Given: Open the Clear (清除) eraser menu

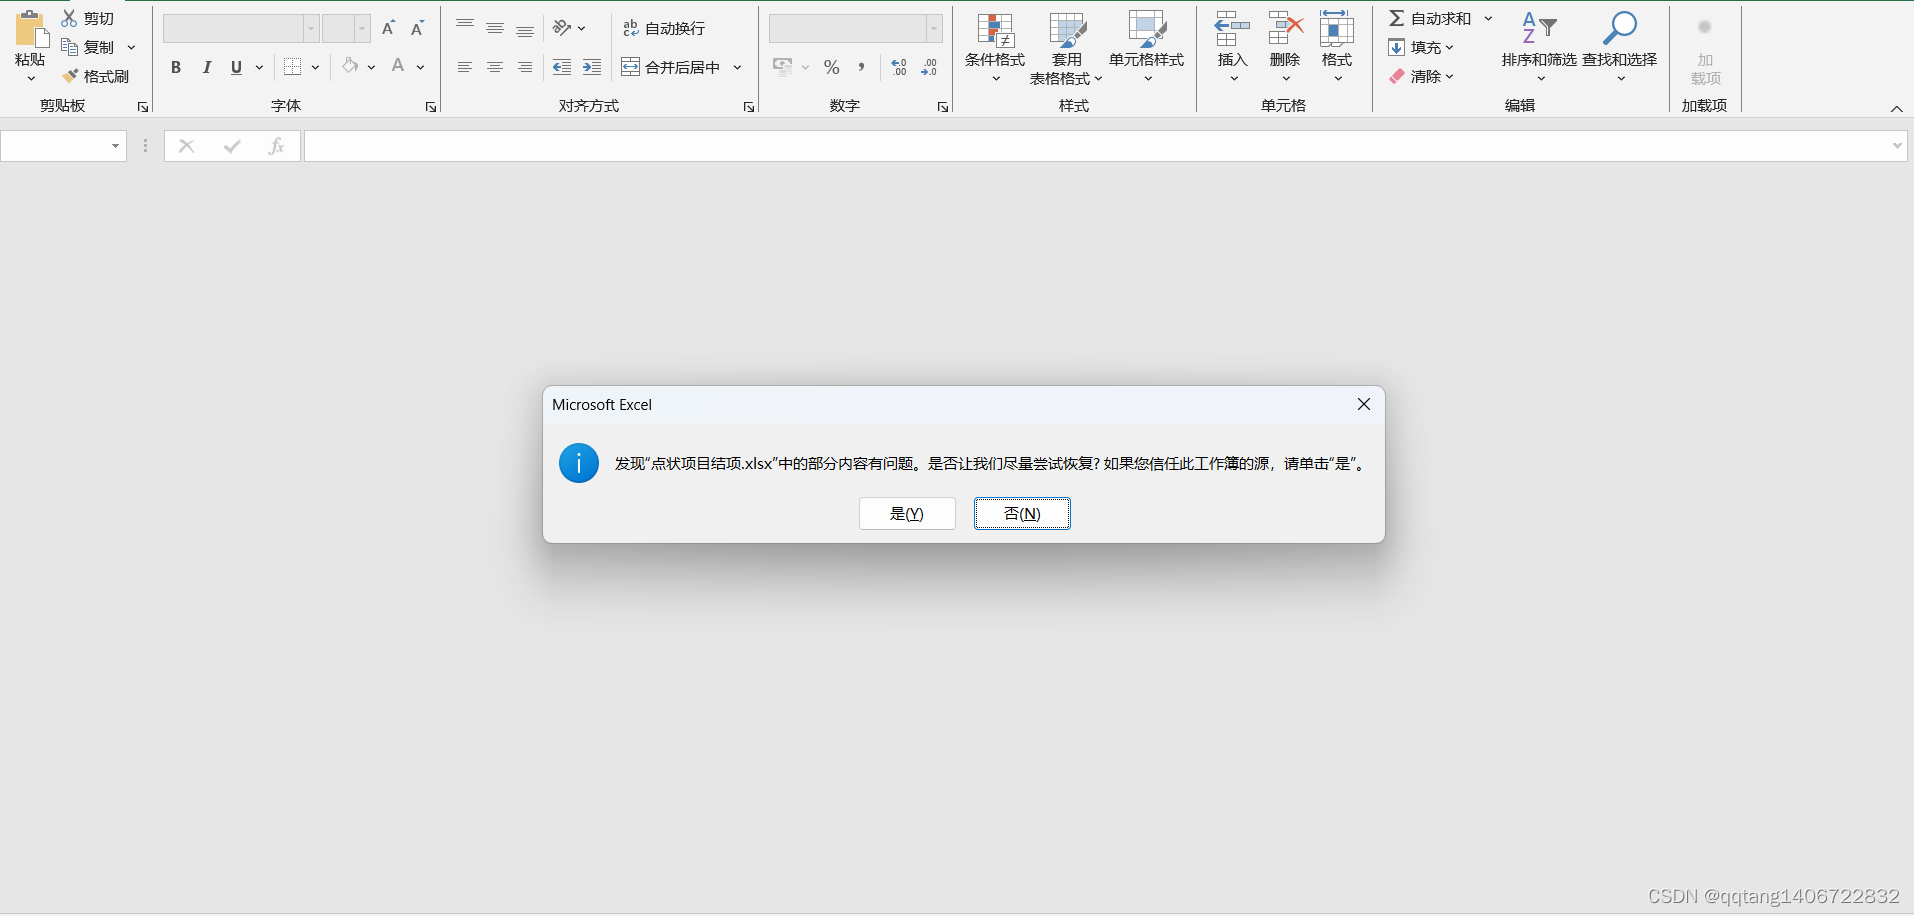Looking at the screenshot, I should 1421,76.
